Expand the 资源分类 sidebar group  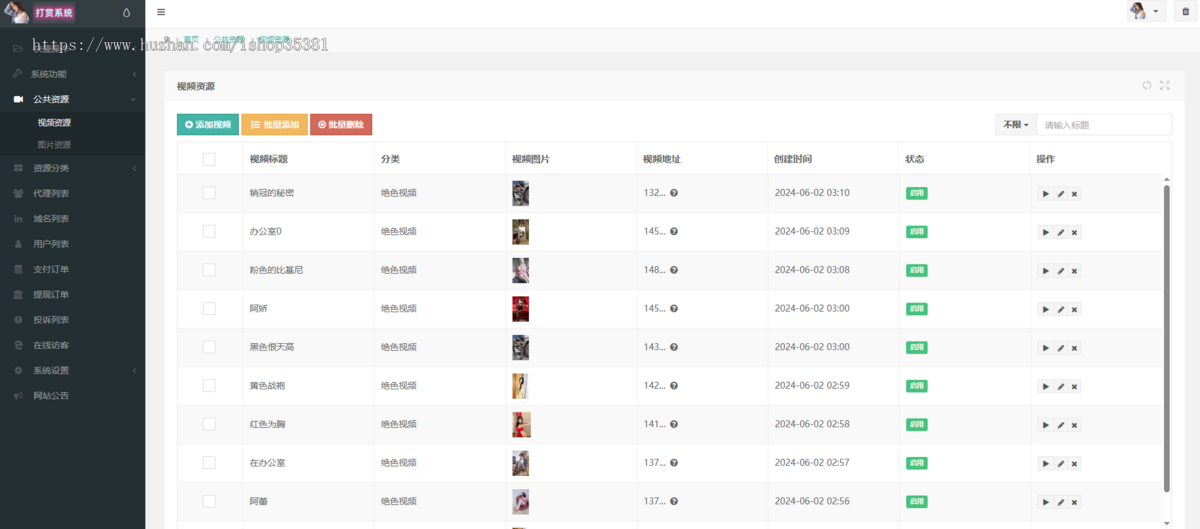pos(72,168)
